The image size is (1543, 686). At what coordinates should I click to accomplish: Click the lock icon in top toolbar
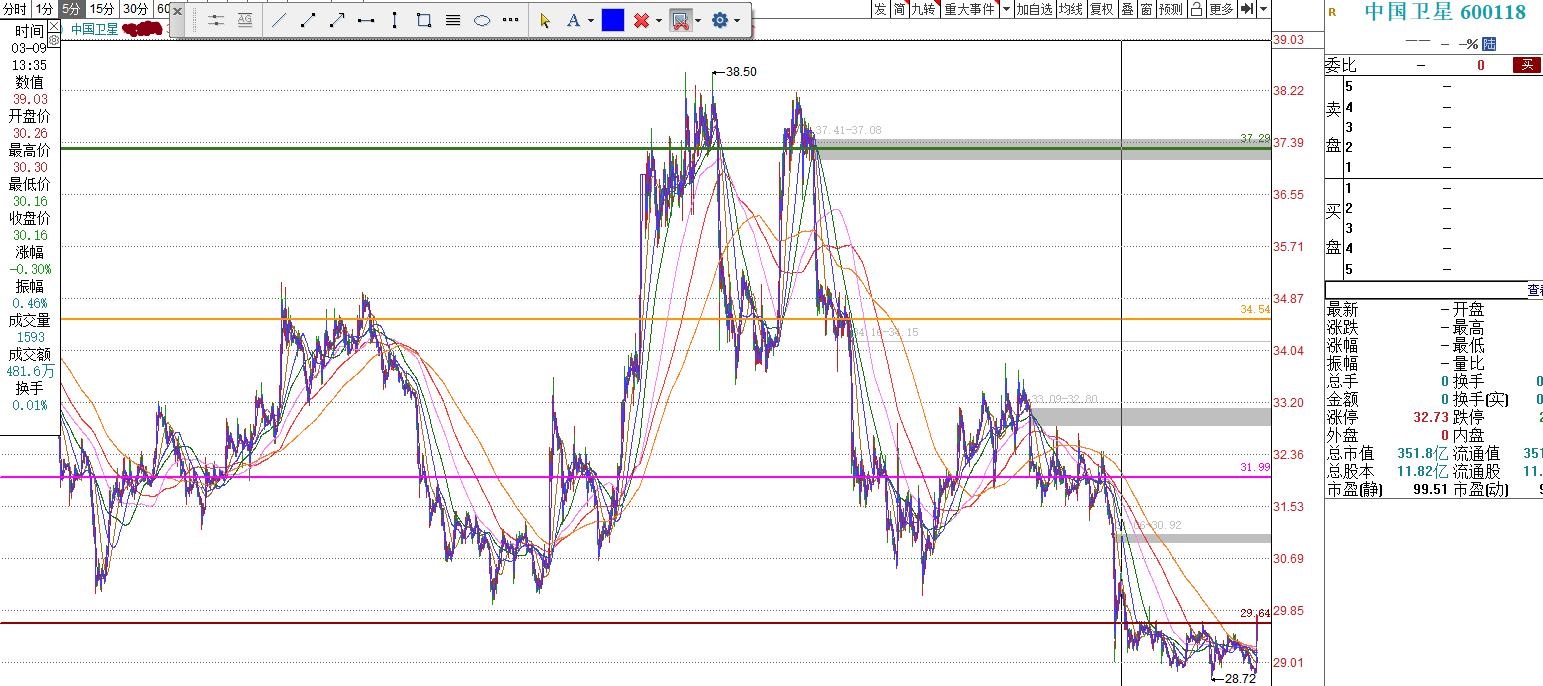pyautogui.click(x=1196, y=9)
